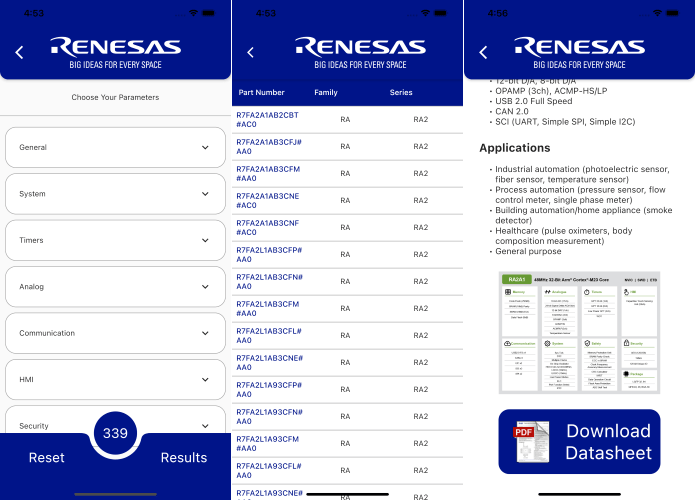Open part R7FA2A1AB3CNE#AC0
This screenshot has width=695, height=500.
268,201
